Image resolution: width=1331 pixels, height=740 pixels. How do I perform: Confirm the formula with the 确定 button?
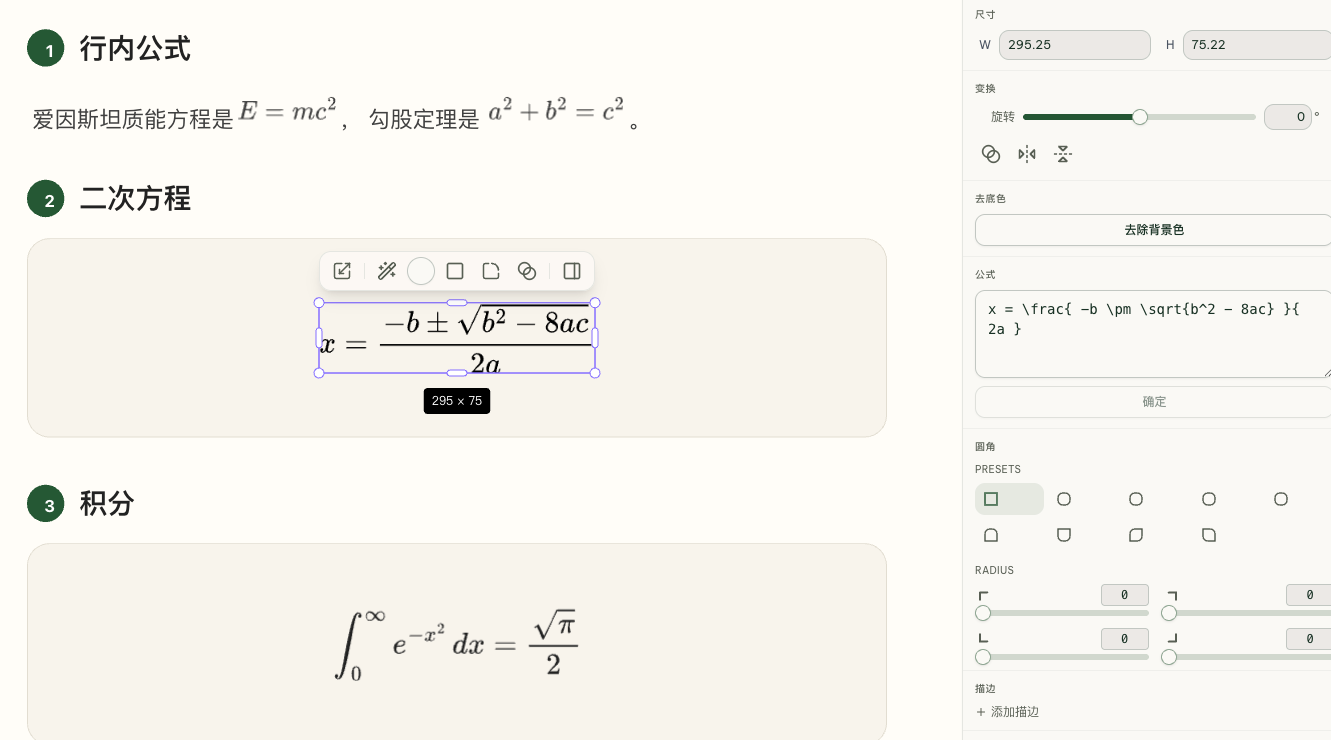(x=1153, y=402)
